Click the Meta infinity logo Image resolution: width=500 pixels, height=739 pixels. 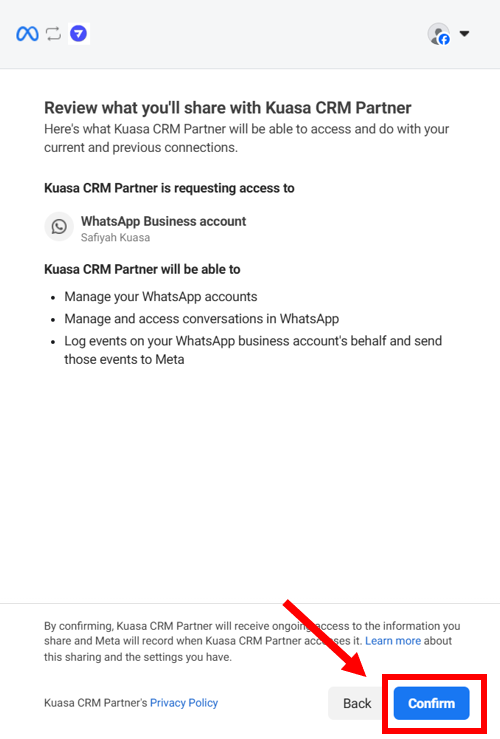(27, 34)
